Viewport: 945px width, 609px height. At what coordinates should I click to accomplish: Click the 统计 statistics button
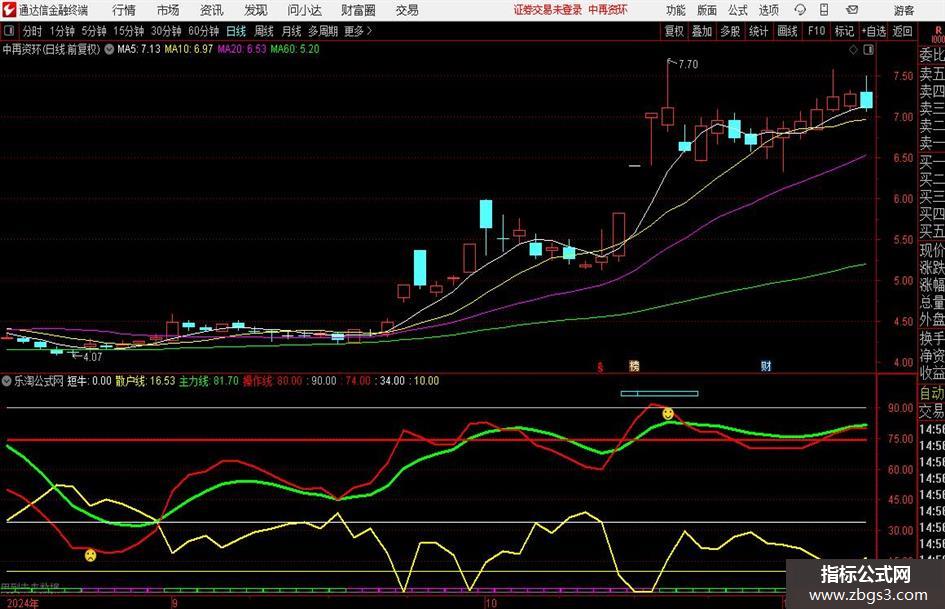pos(758,31)
